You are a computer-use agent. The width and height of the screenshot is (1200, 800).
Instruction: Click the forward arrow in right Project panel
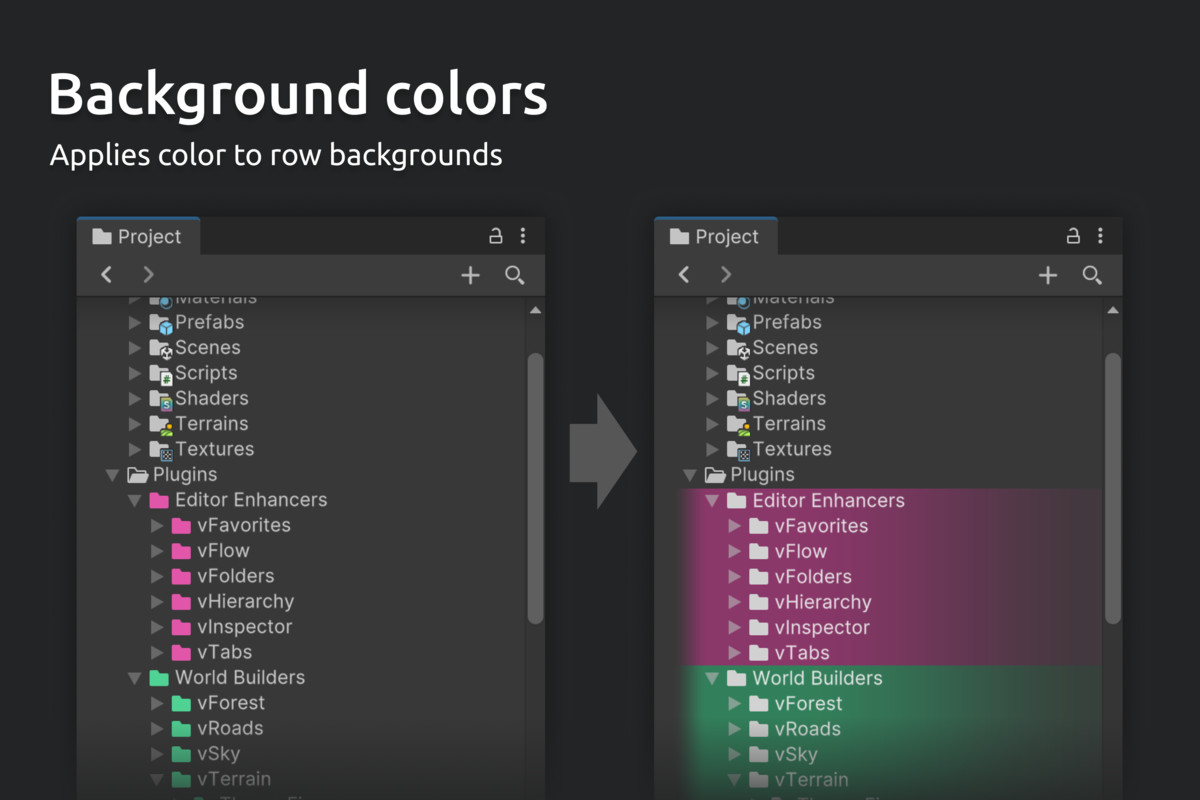(x=726, y=275)
